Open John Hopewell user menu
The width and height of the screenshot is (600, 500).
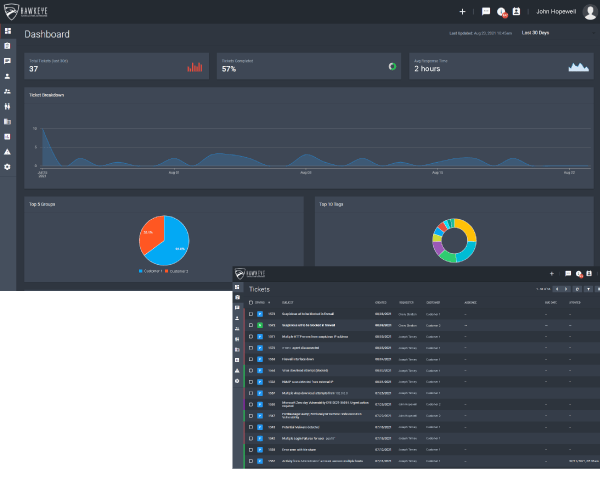point(557,11)
